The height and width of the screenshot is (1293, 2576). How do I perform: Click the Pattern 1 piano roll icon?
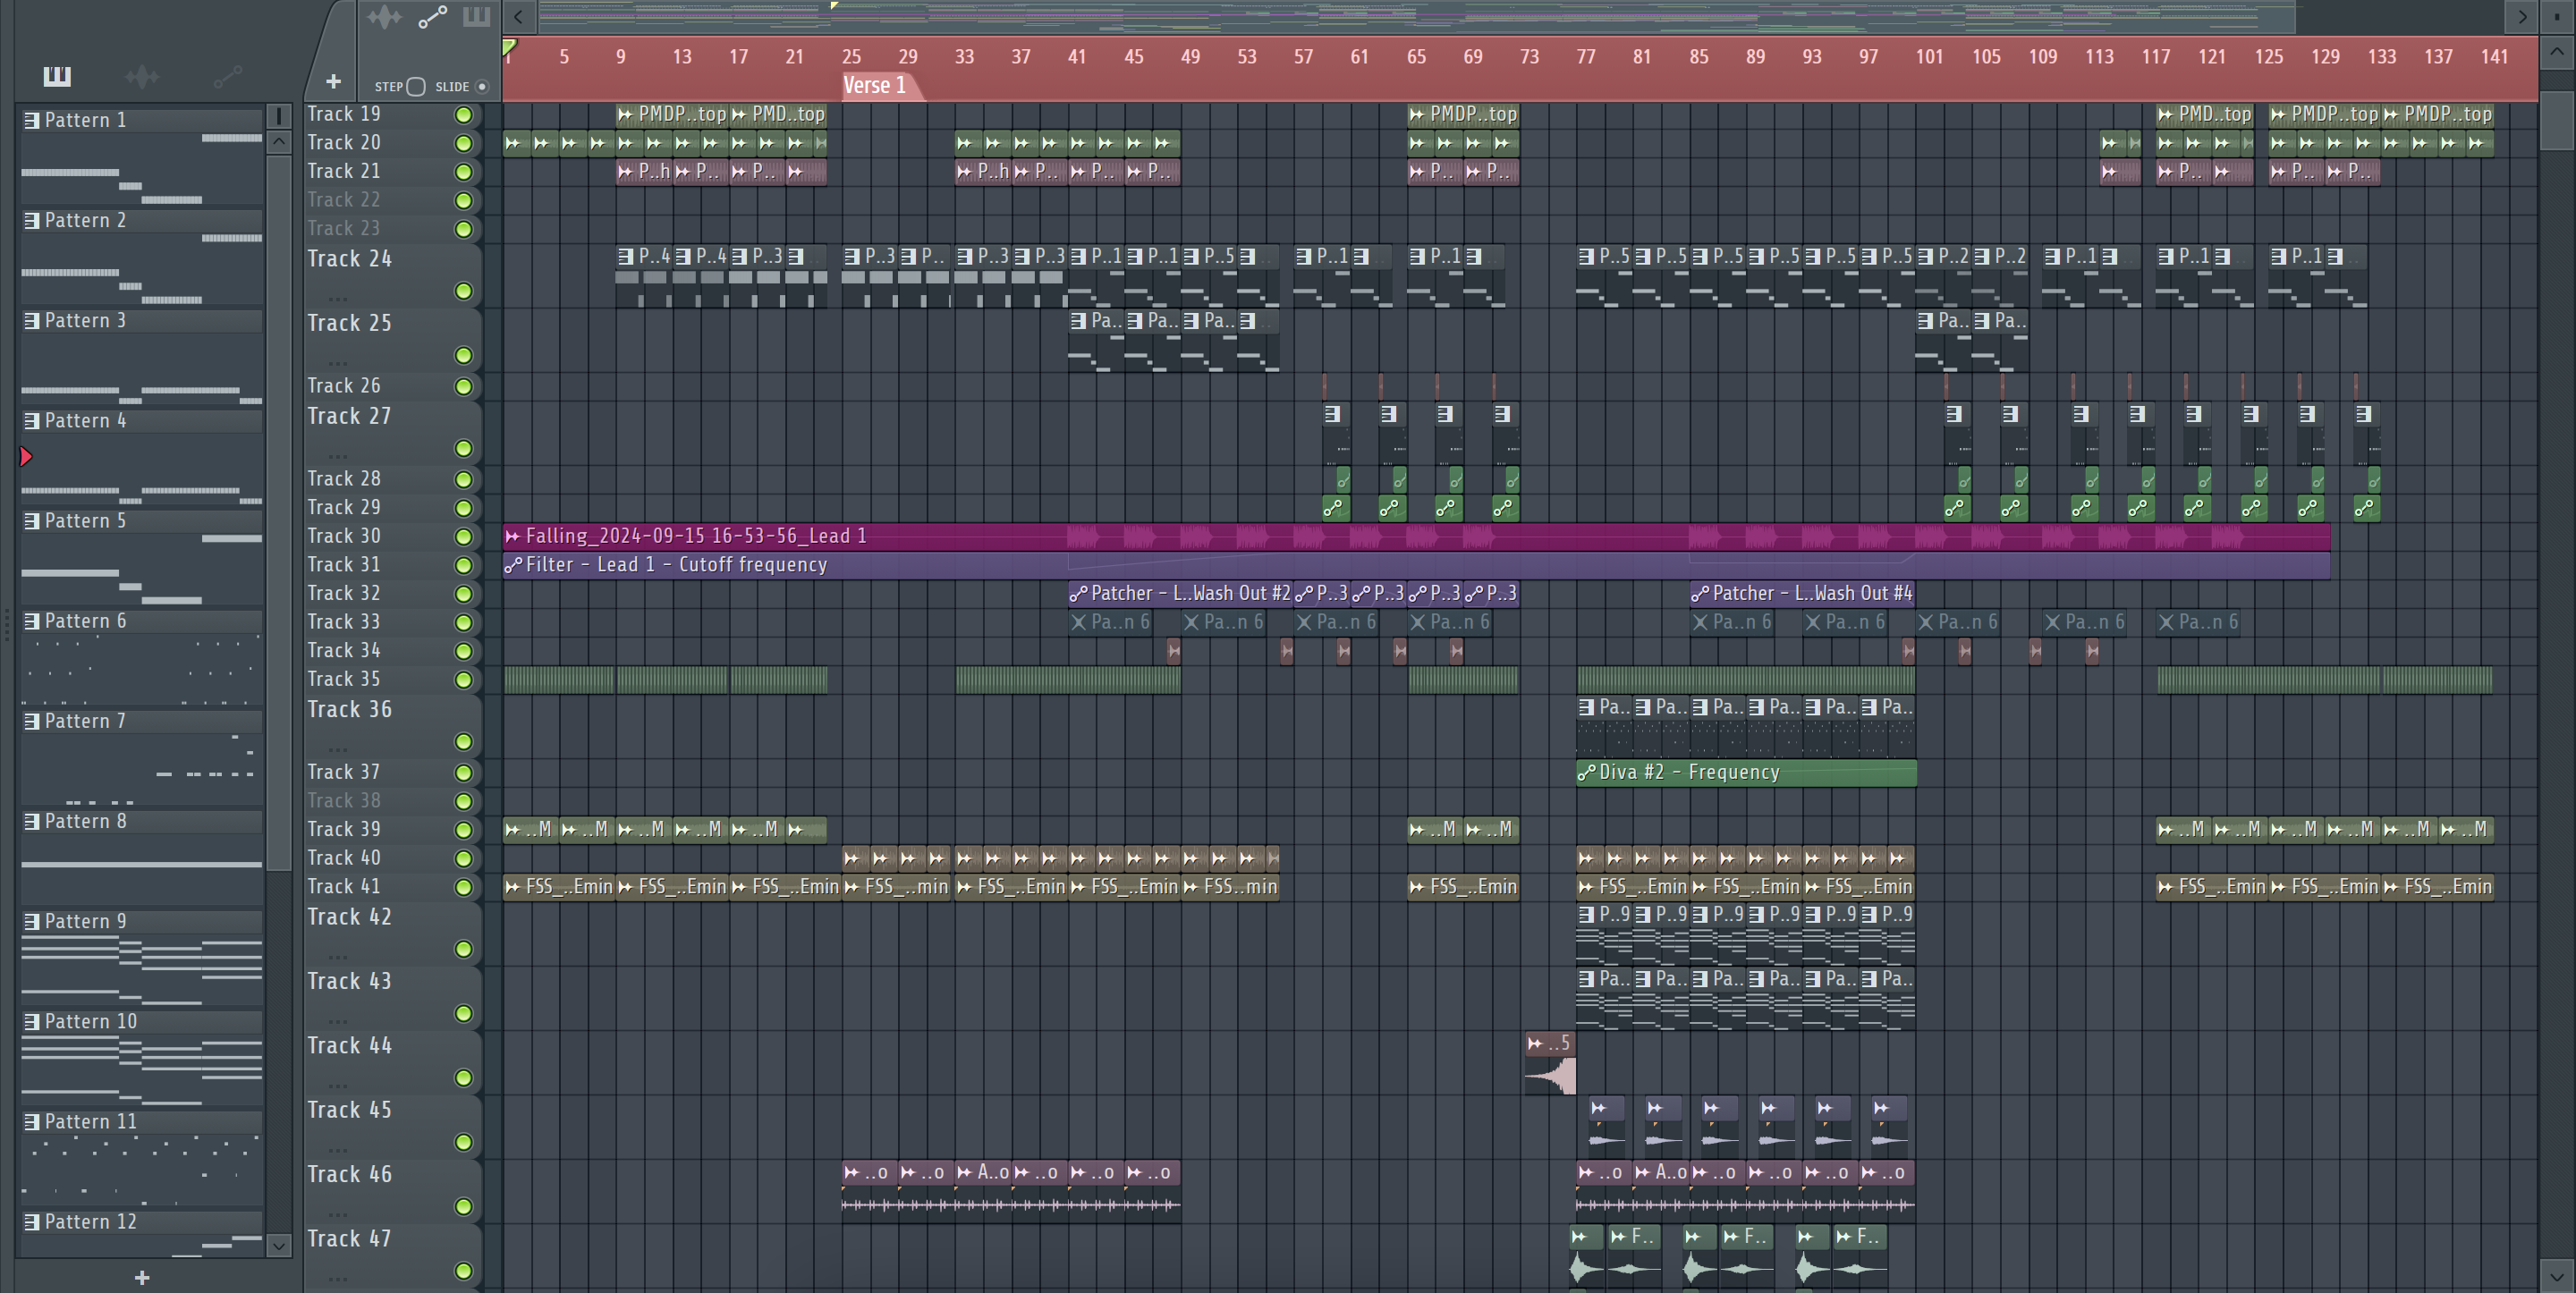pyautogui.click(x=32, y=120)
